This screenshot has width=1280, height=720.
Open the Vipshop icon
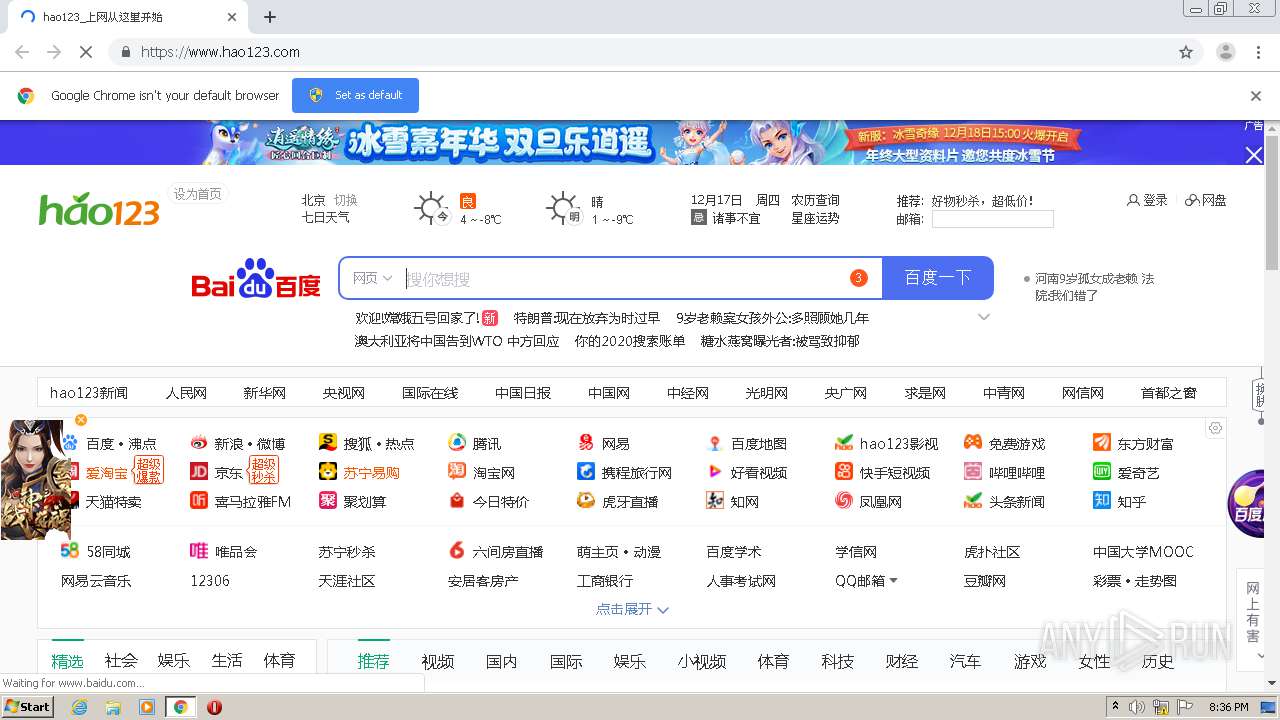[199, 550]
